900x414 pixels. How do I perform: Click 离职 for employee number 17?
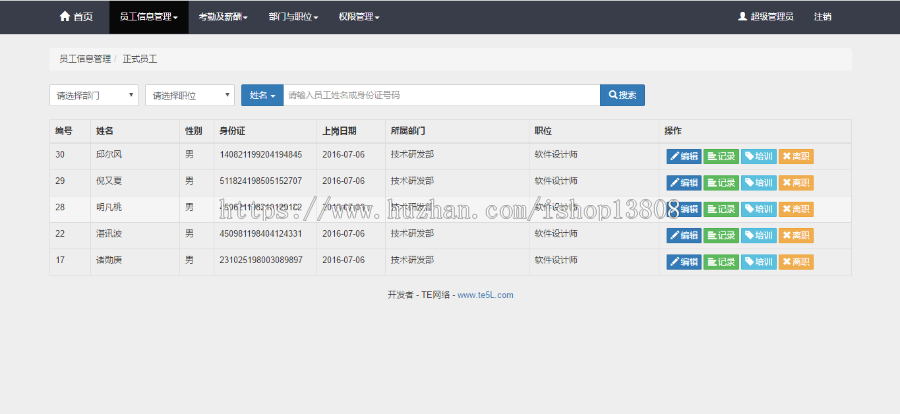[x=796, y=262]
